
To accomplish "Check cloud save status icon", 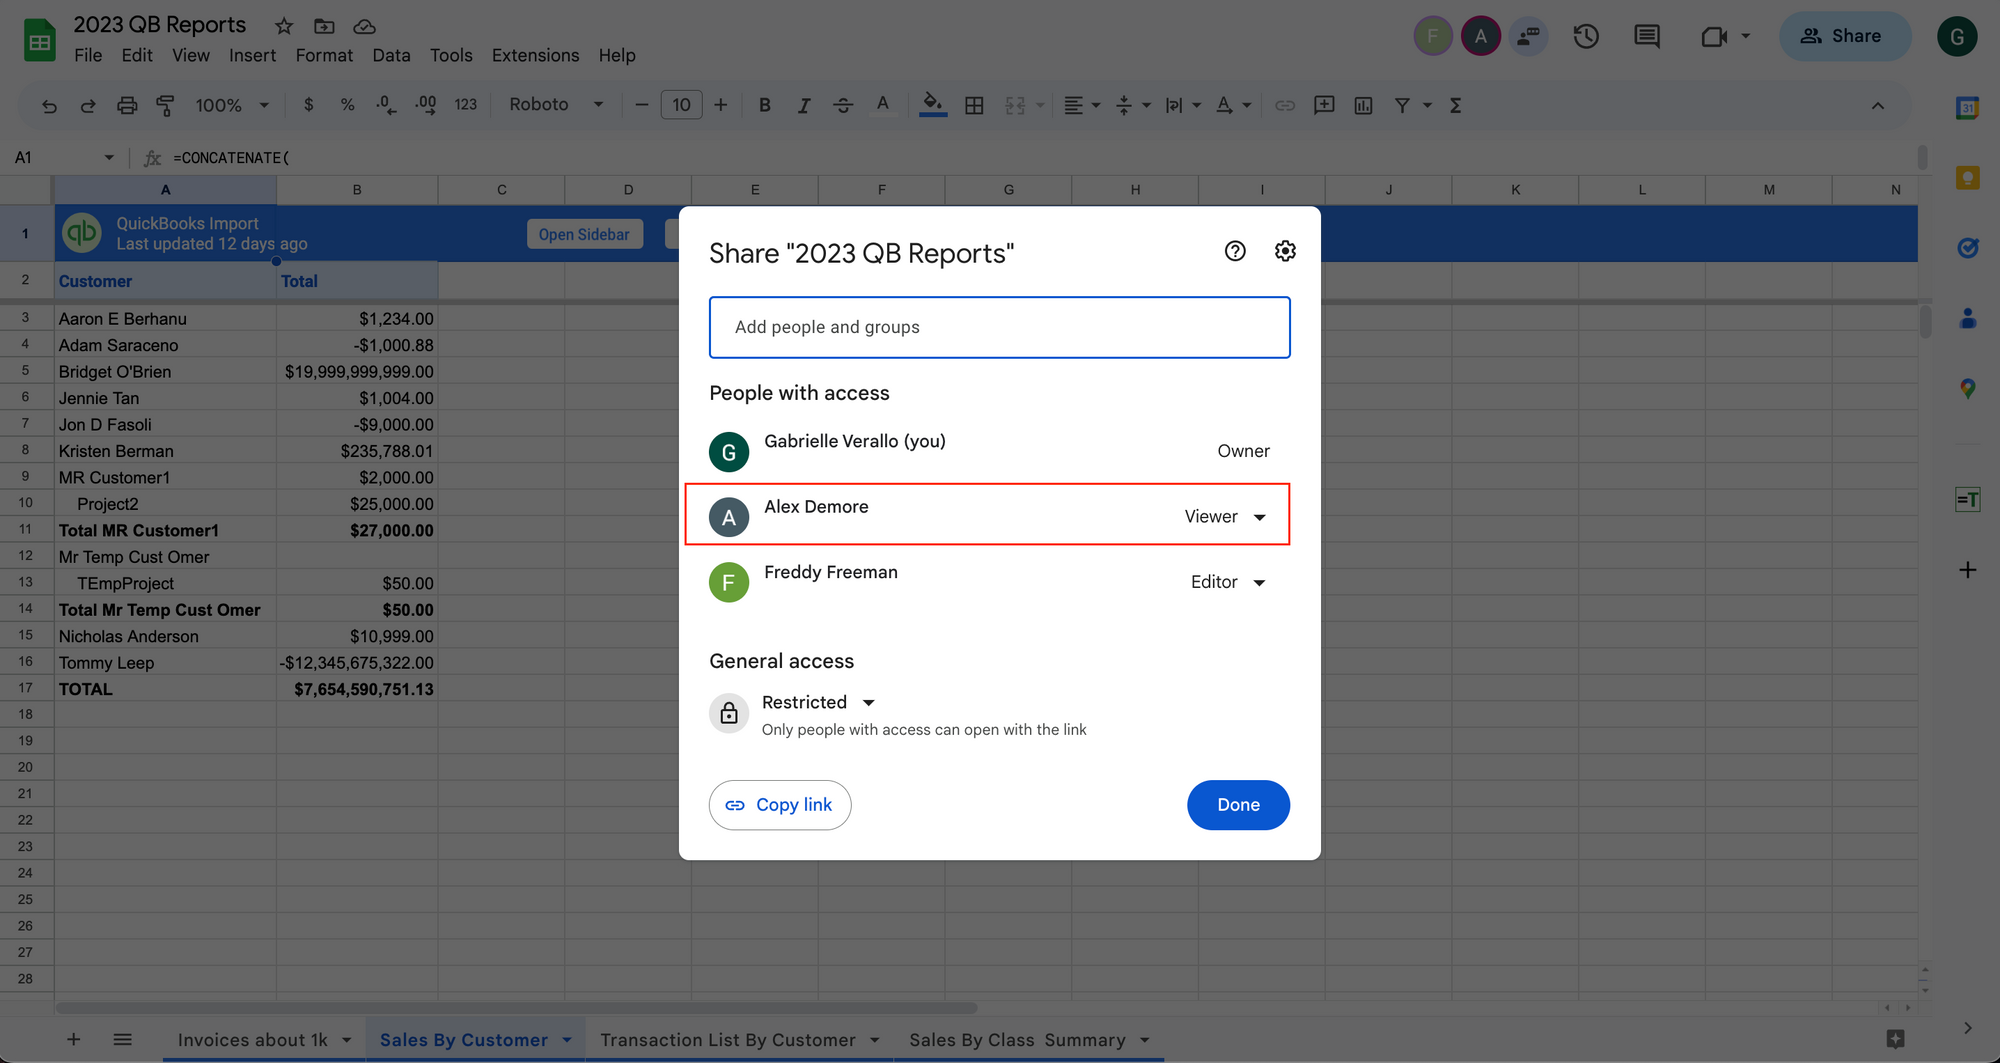I will tap(365, 26).
